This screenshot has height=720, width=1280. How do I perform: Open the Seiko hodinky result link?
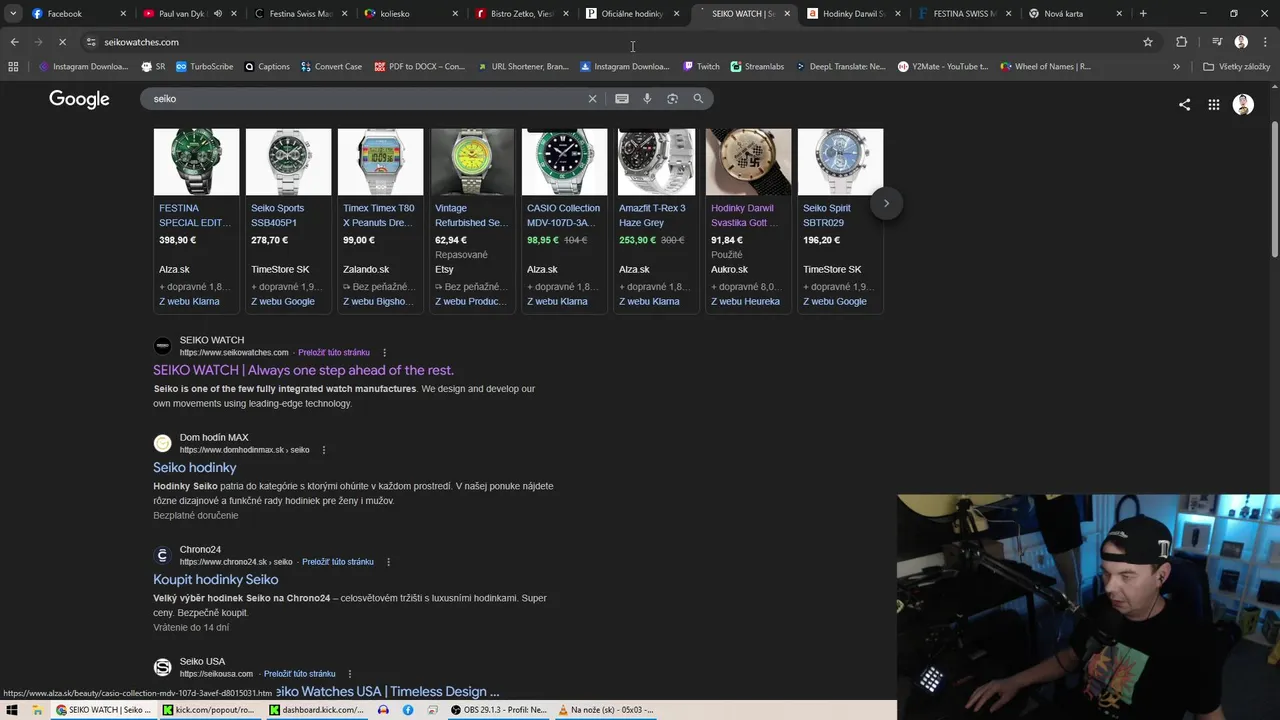[x=195, y=467]
